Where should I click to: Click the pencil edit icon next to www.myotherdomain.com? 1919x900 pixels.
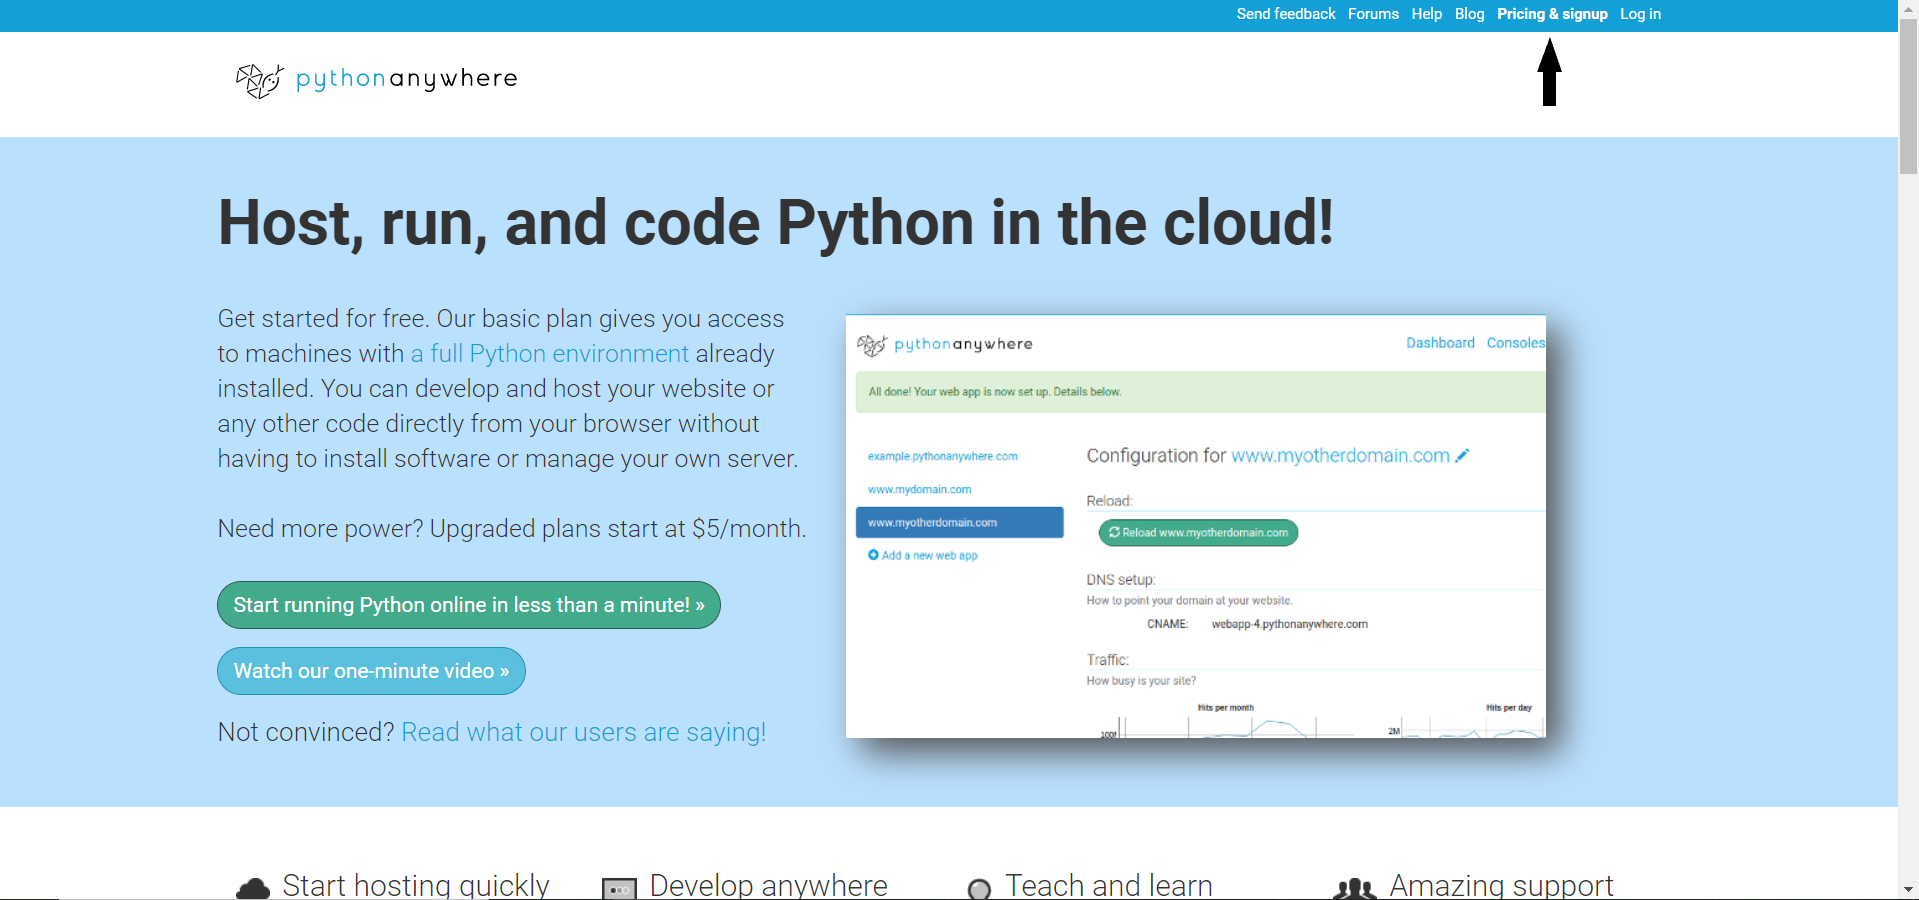pos(1463,455)
